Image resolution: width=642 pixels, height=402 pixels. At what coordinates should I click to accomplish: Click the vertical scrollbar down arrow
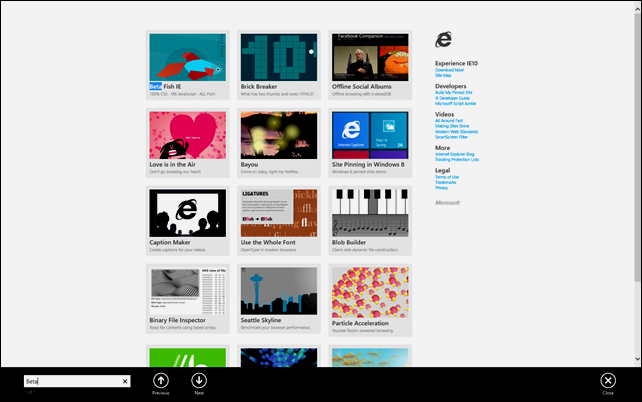point(637,357)
